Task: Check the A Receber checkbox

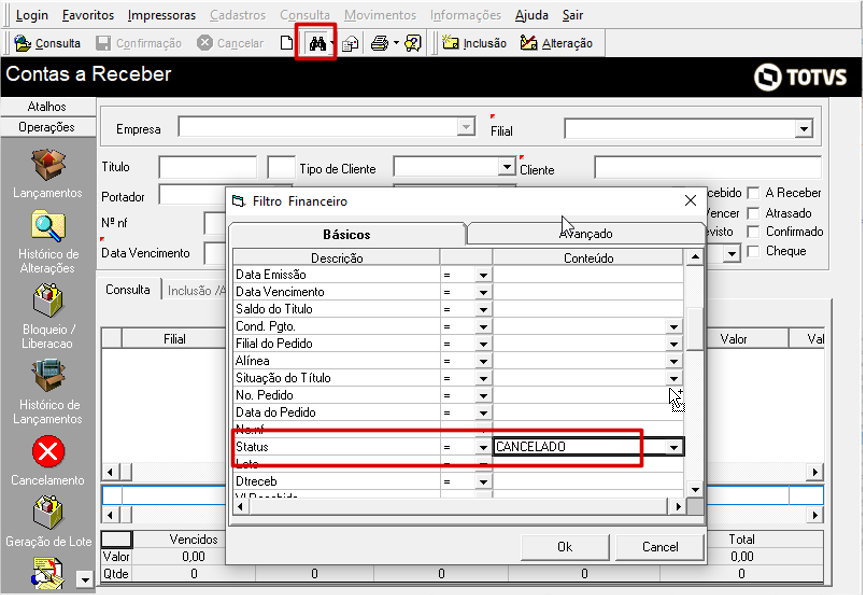Action: tap(753, 193)
